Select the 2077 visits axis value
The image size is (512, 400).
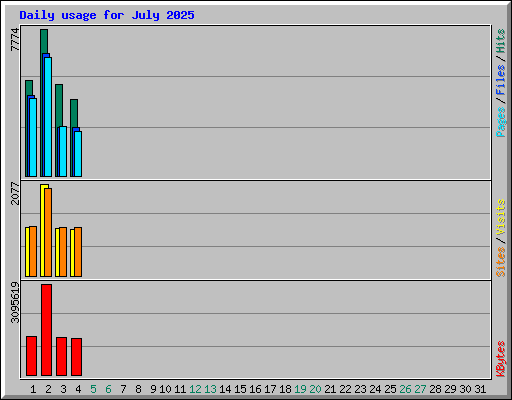pyautogui.click(x=15, y=193)
